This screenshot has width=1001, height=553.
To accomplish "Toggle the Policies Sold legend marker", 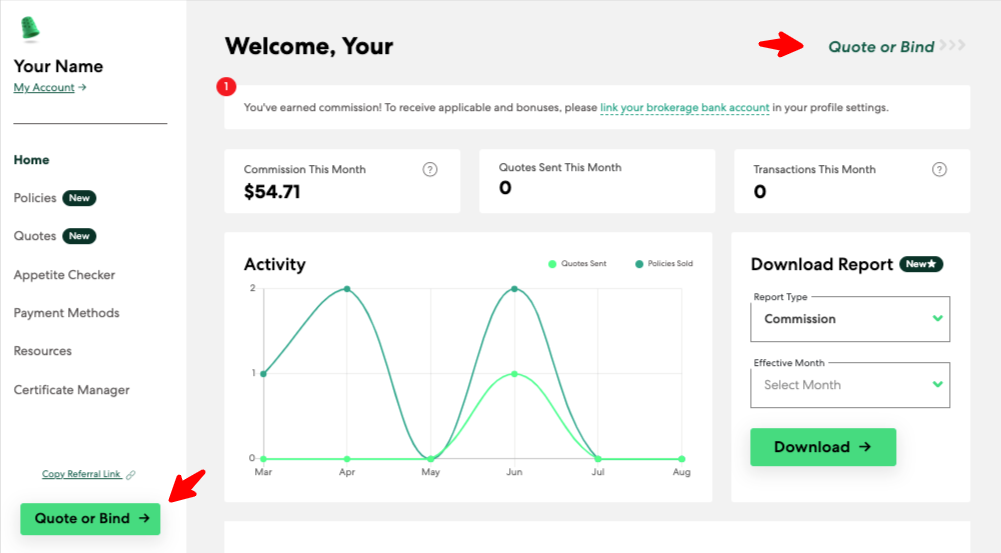I will [640, 264].
